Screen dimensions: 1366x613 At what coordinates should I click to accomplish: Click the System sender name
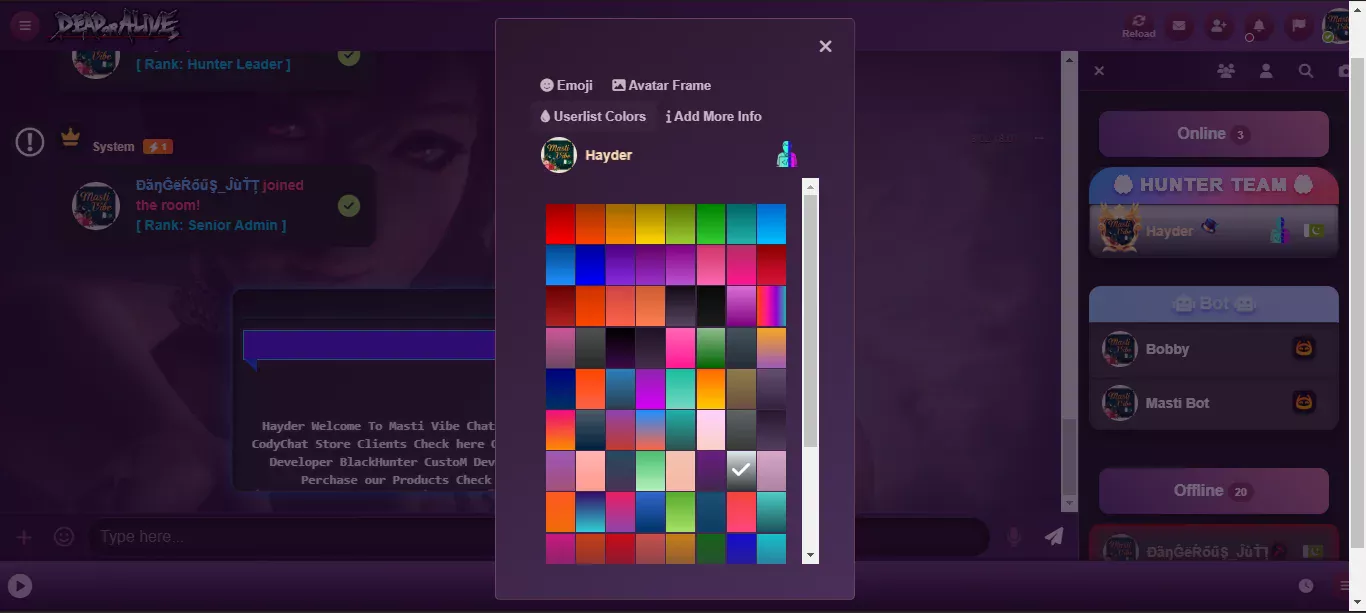(x=113, y=147)
